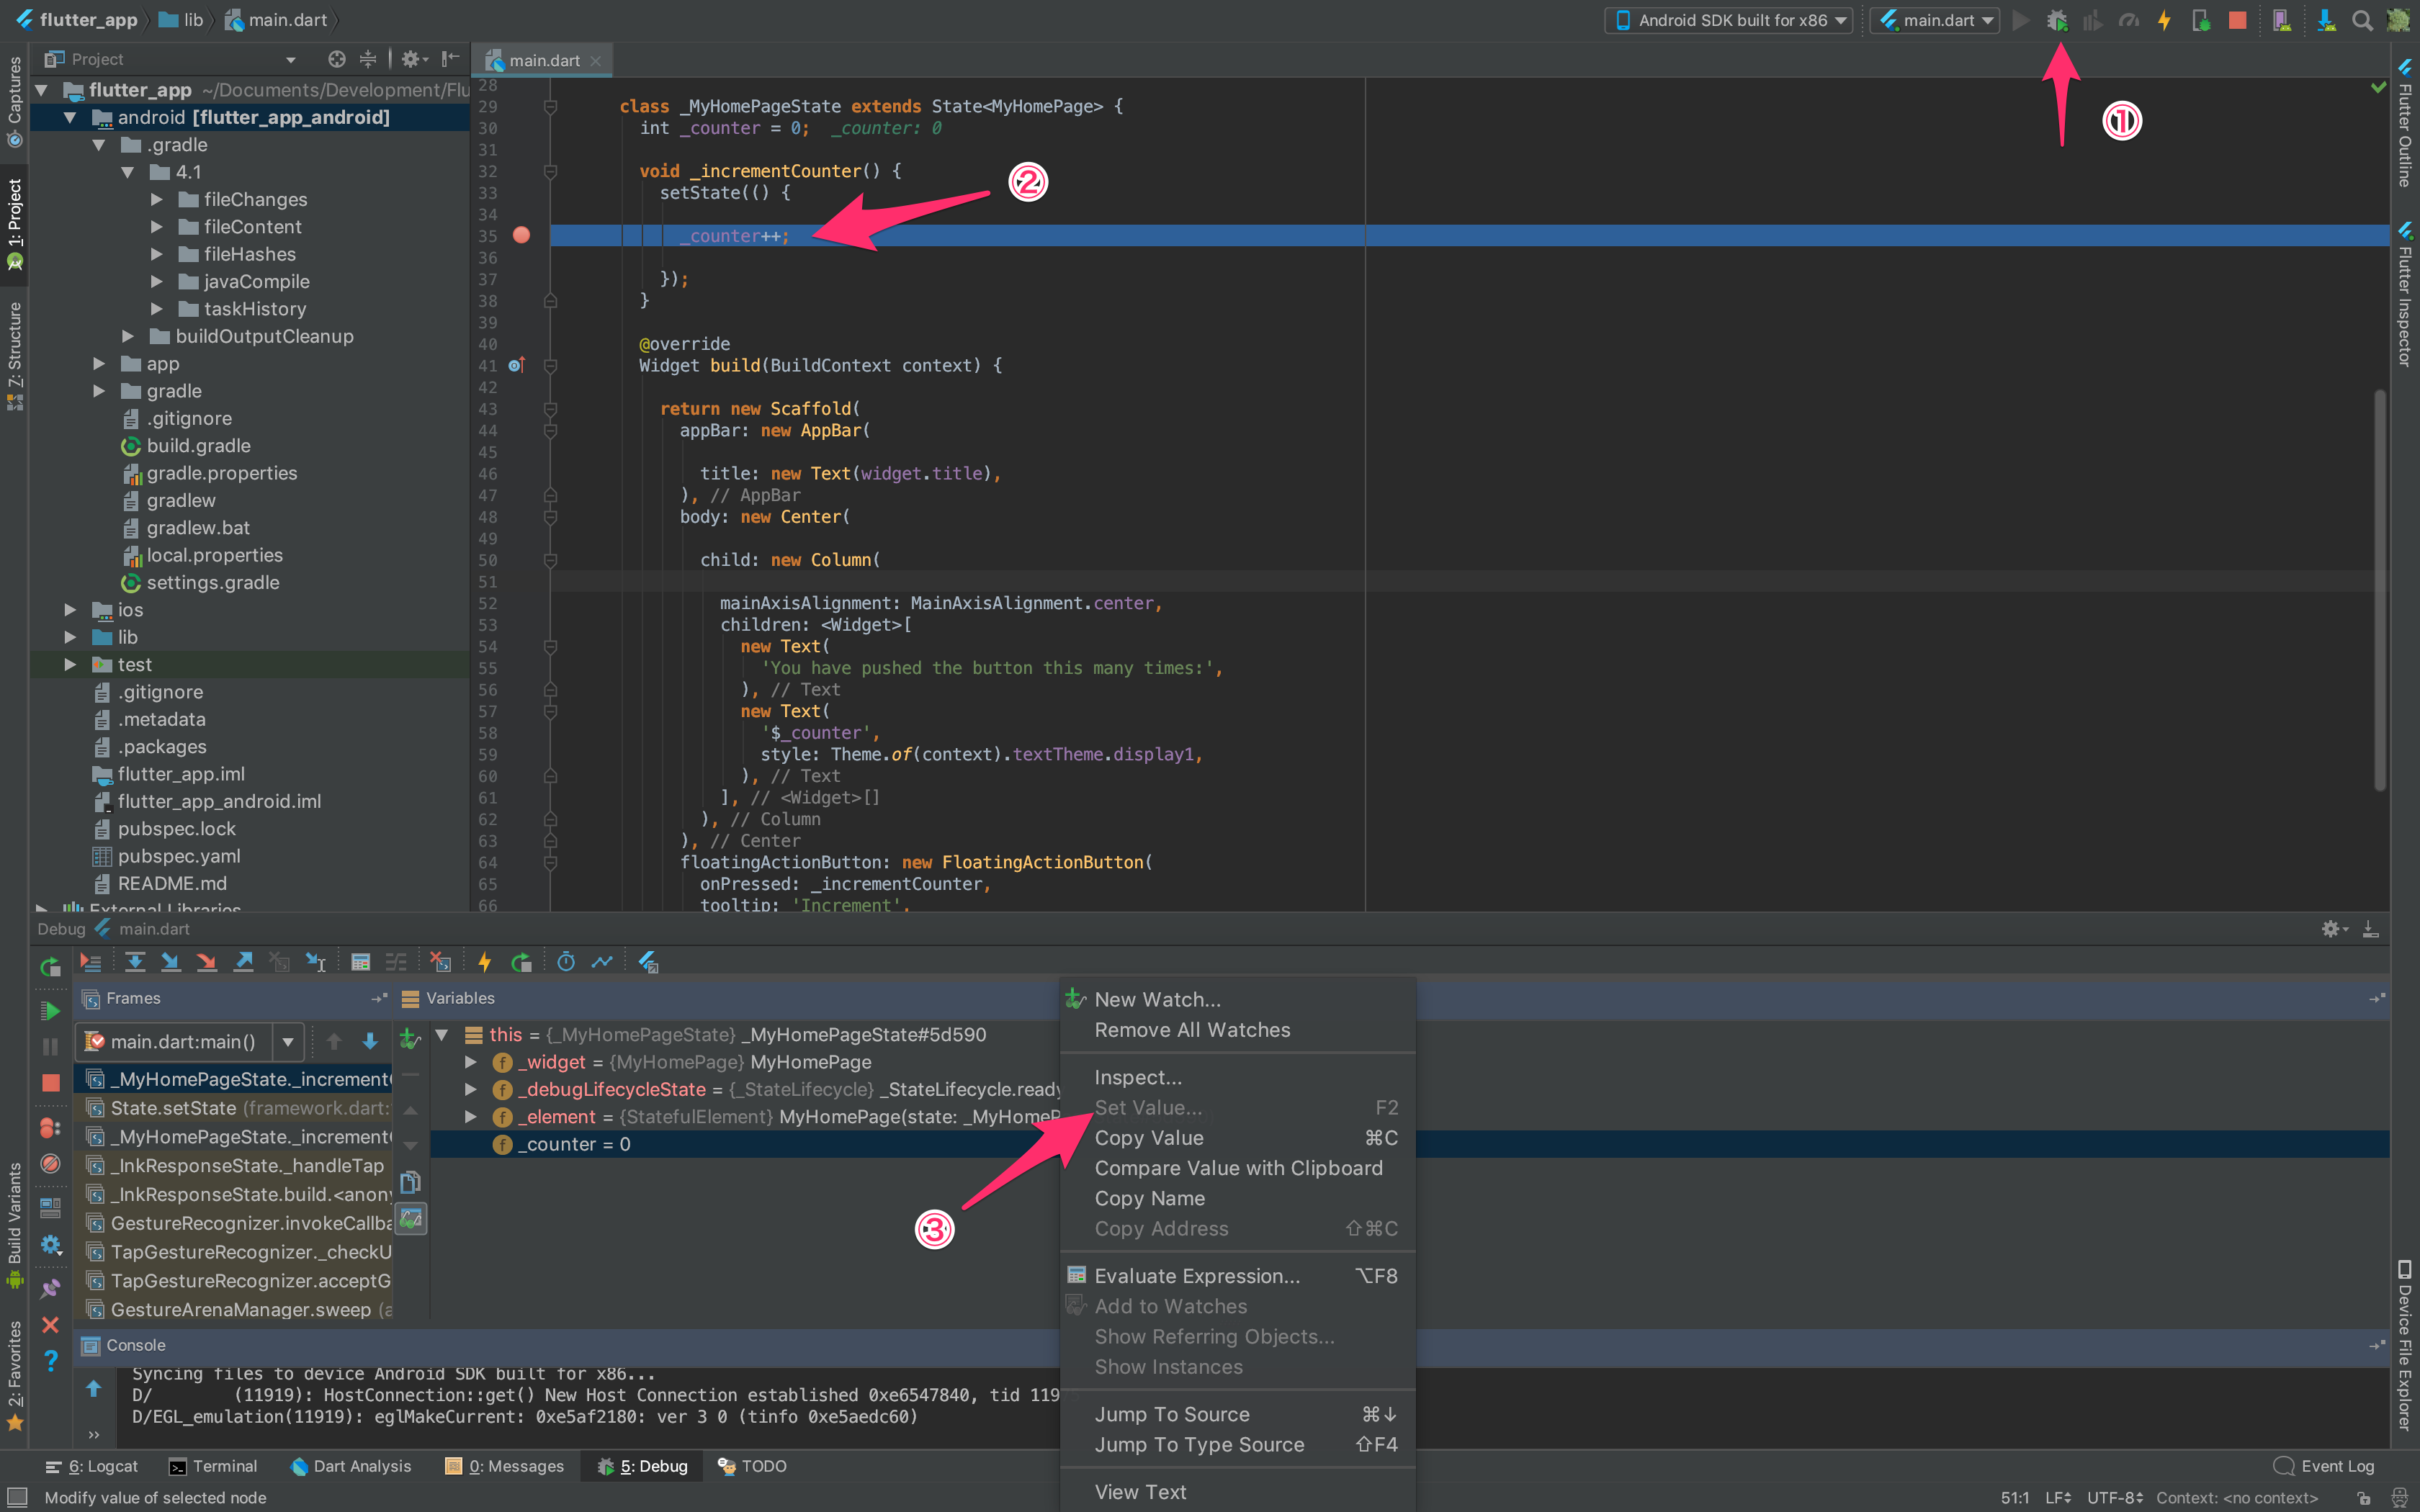2420x1512 pixels.
Task: Close the debug tab with red X
Action: tap(50, 1325)
